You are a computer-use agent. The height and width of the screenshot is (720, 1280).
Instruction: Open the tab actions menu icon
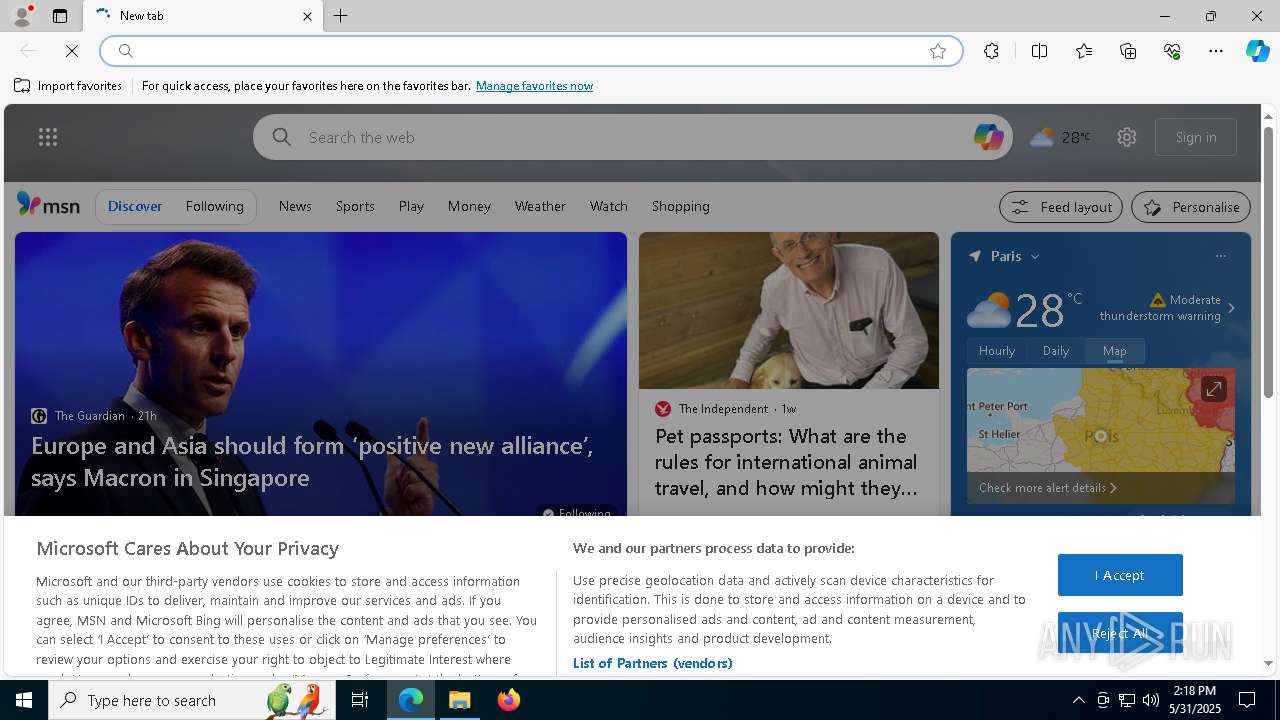coord(60,16)
